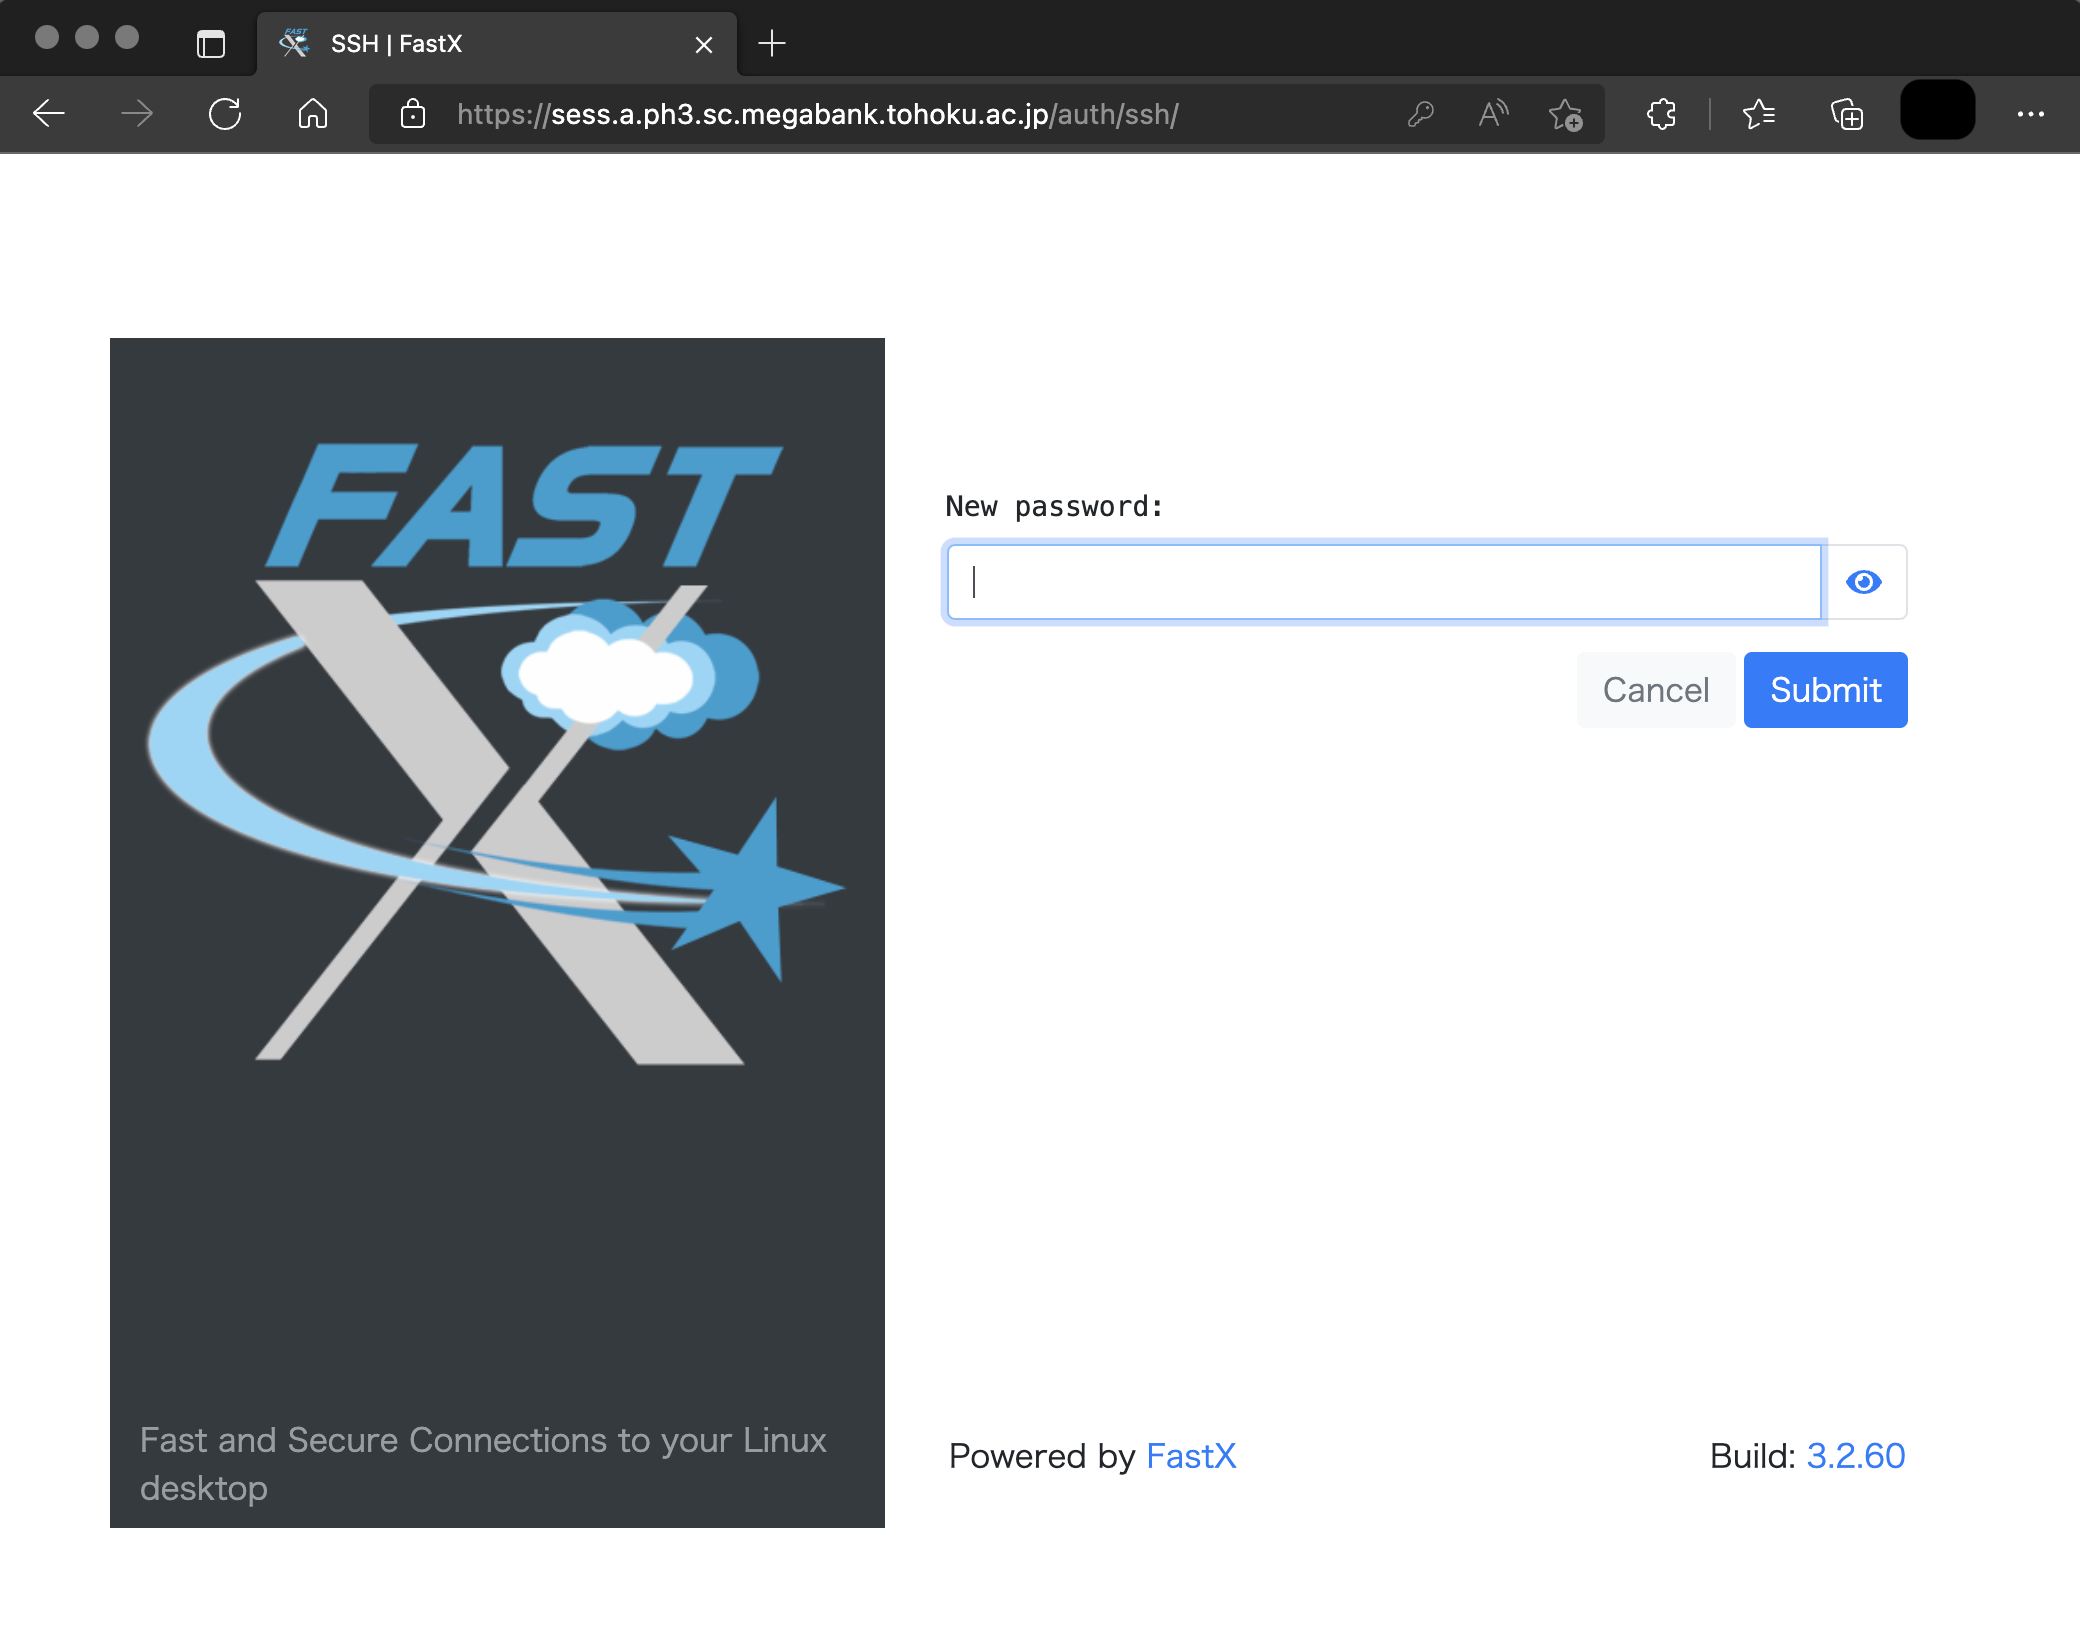Close the SSH | FastX tab
2080x1630 pixels.
[x=704, y=45]
